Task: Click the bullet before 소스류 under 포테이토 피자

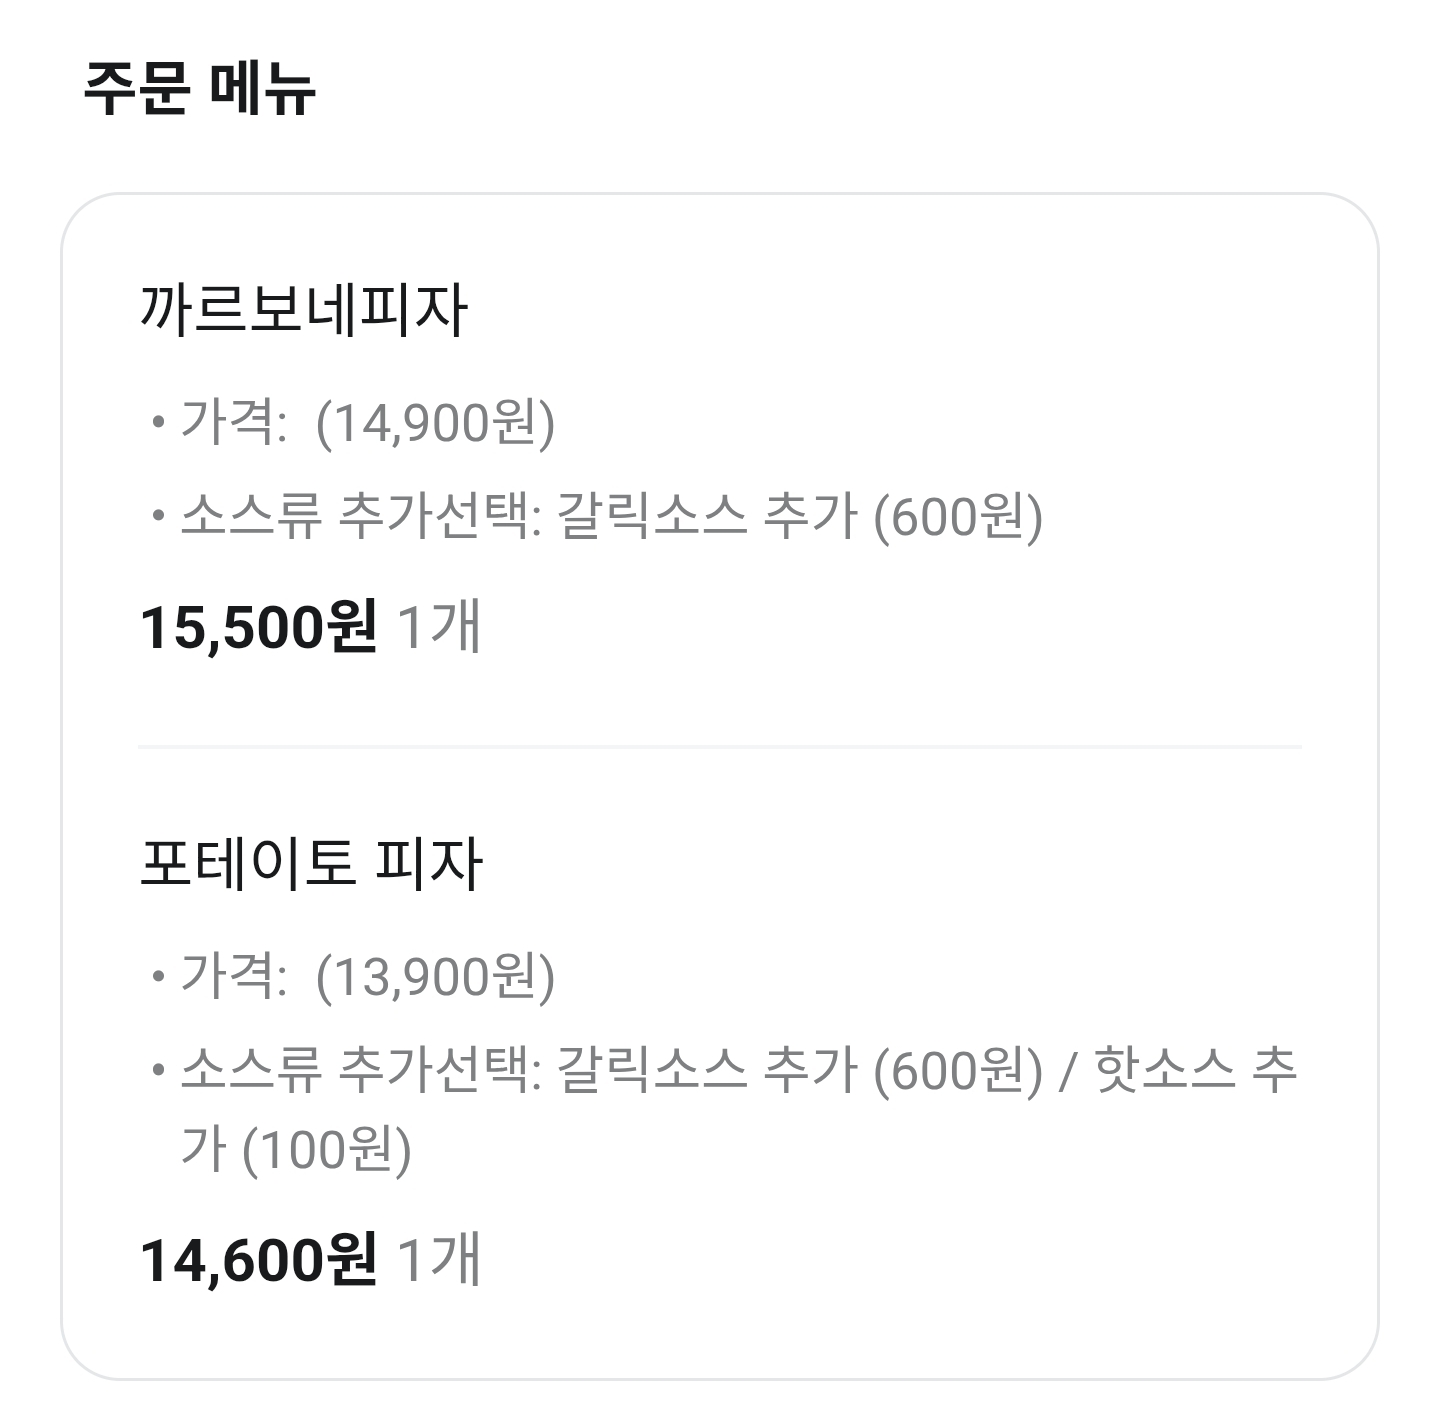Action: [x=157, y=1071]
